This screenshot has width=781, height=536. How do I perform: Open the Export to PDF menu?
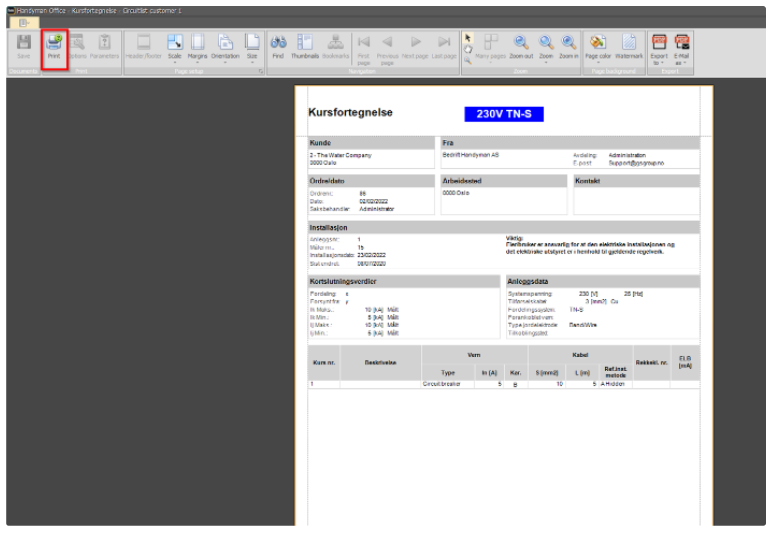tap(658, 49)
